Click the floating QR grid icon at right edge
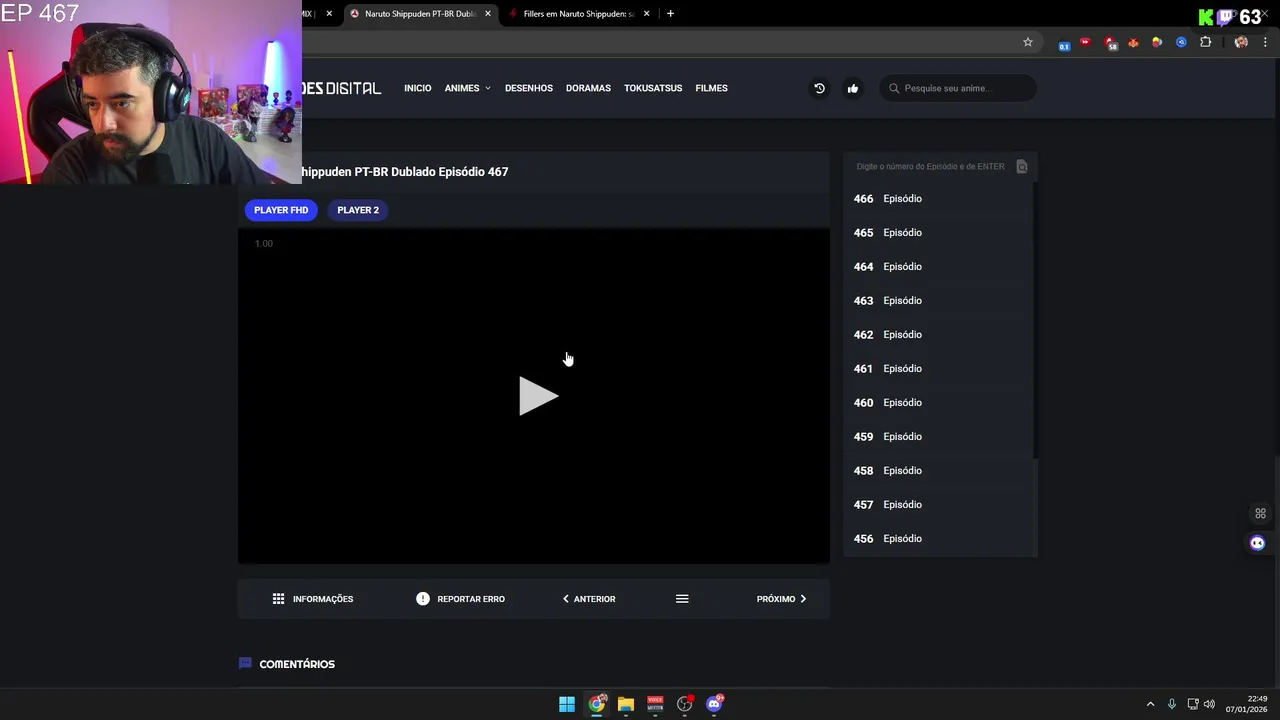1280x720 pixels. click(1260, 514)
